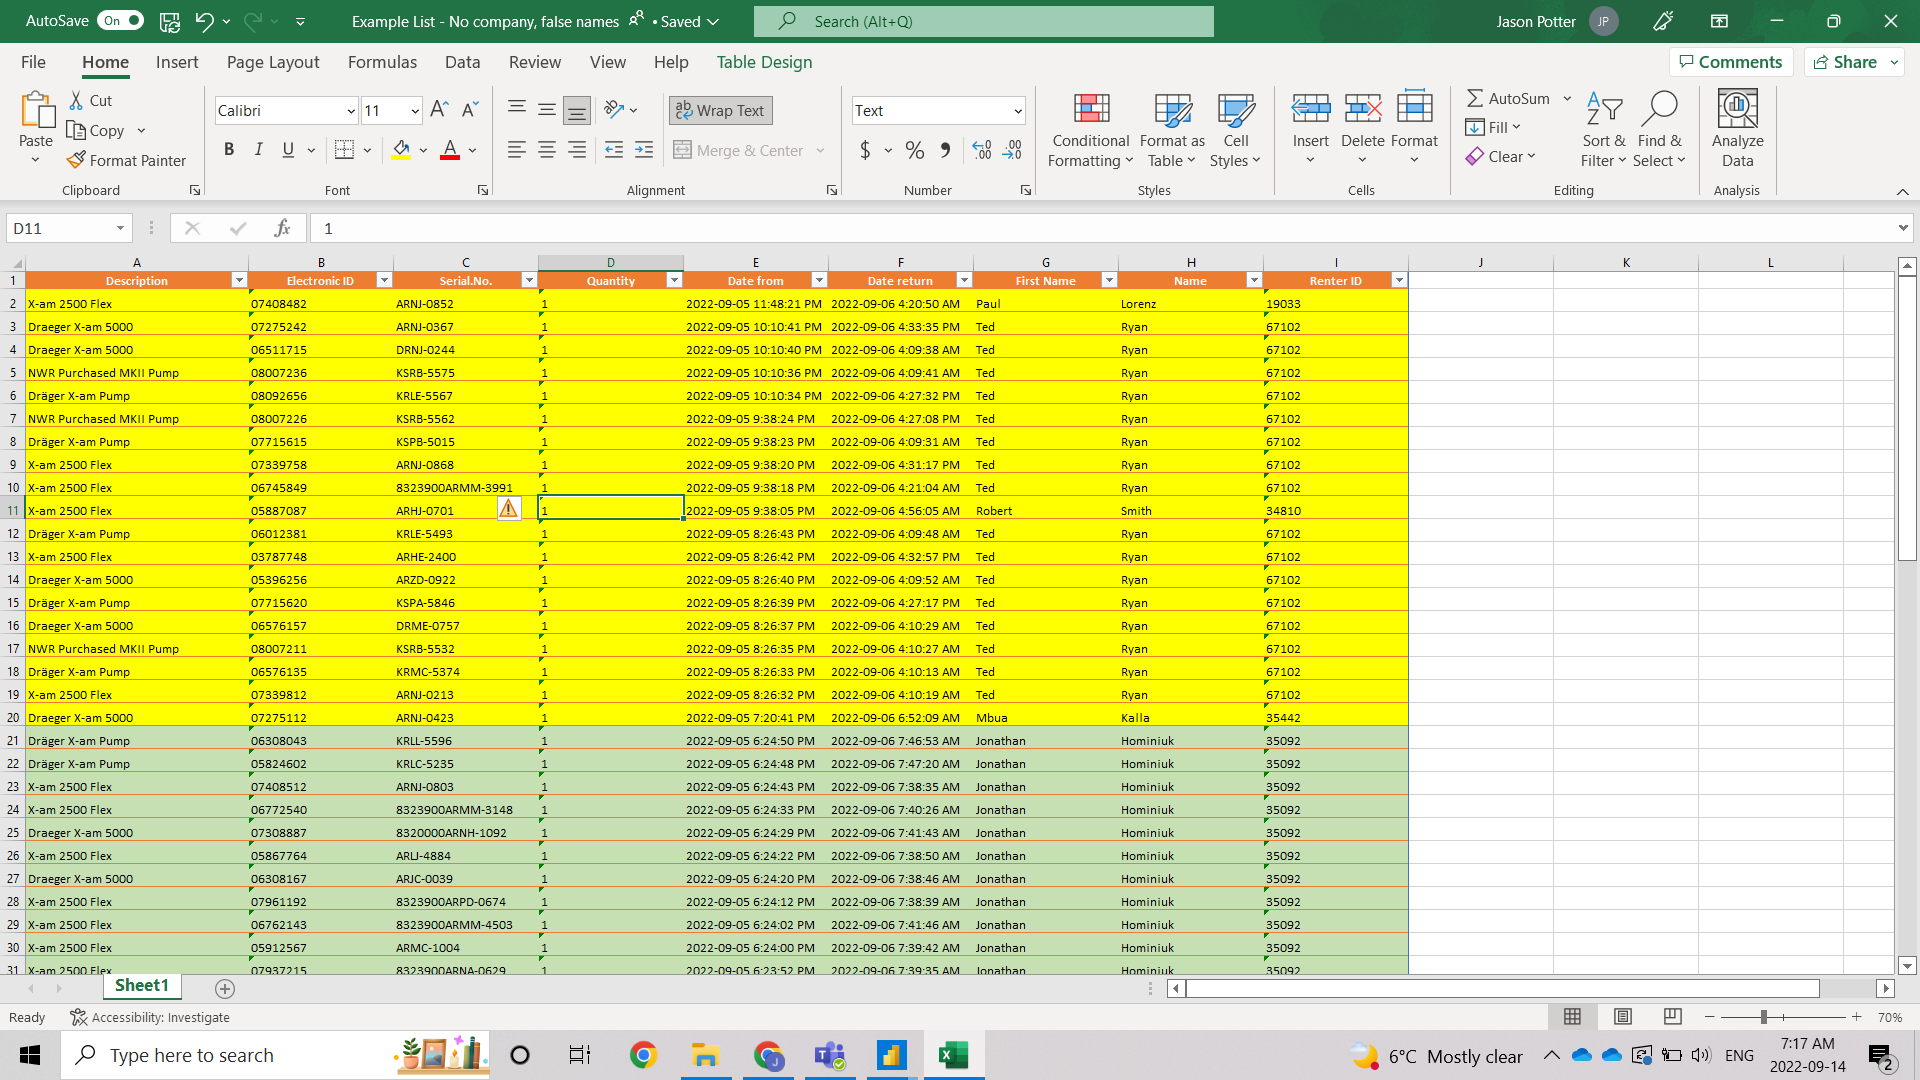Toggle AutoSave switch off
The image size is (1920, 1080).
click(120, 21)
